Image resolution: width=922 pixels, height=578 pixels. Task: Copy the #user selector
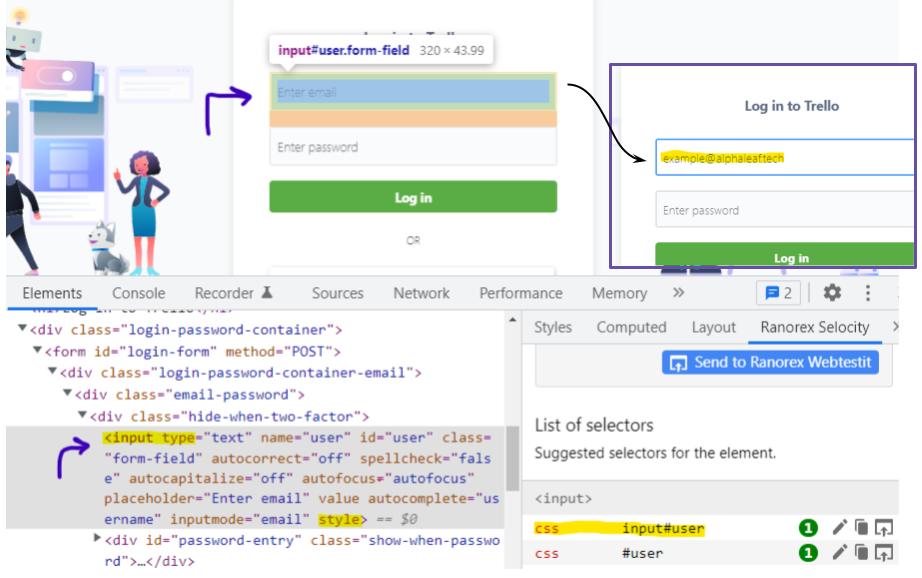pyautogui.click(x=861, y=553)
